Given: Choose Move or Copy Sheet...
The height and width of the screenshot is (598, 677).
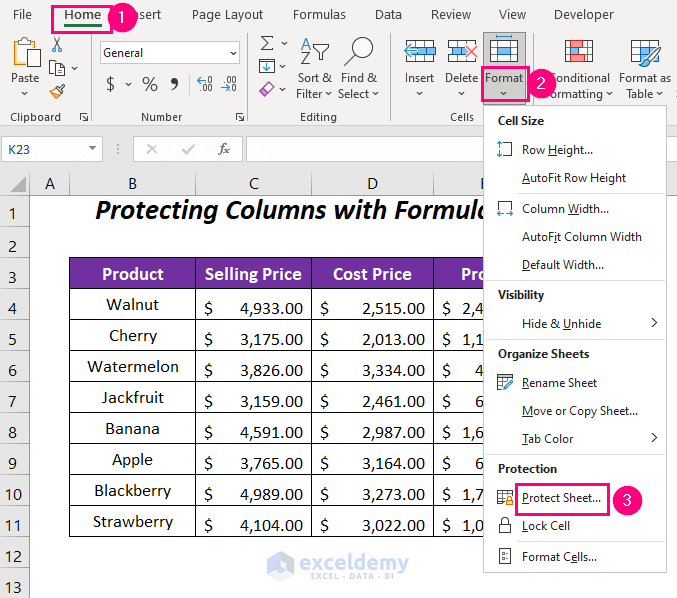Looking at the screenshot, I should point(575,411).
